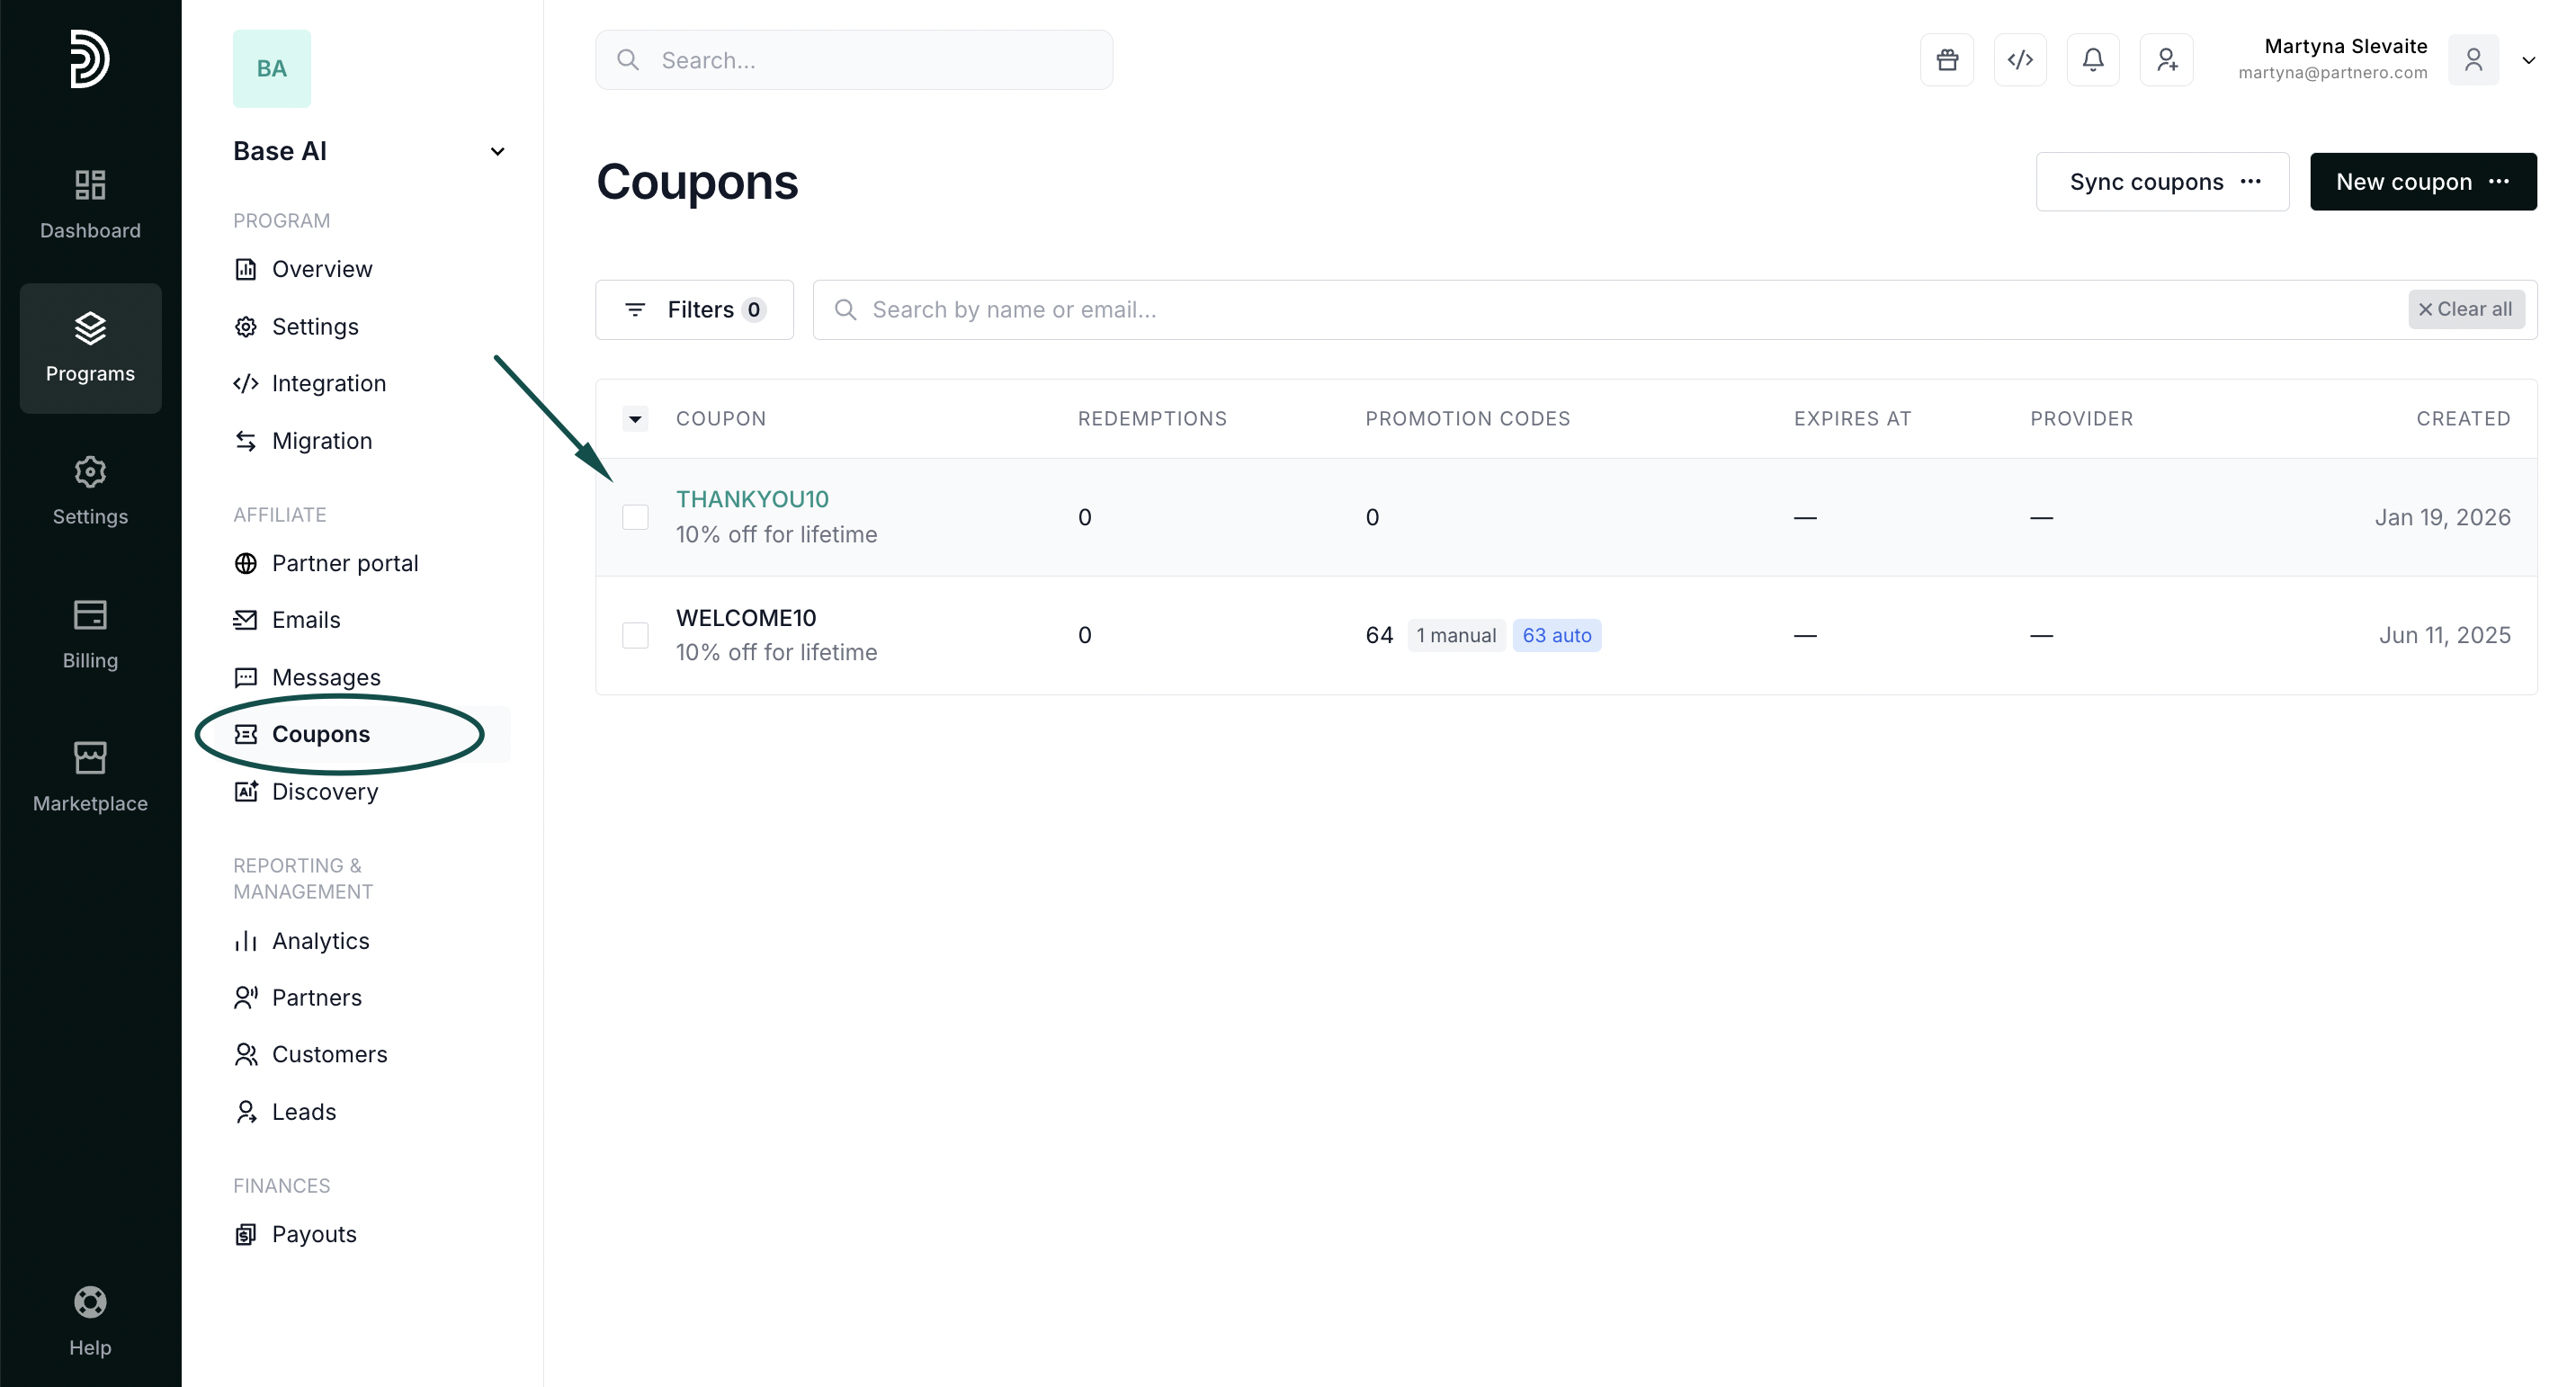Toggle select-all checkbox in table header

click(635, 419)
